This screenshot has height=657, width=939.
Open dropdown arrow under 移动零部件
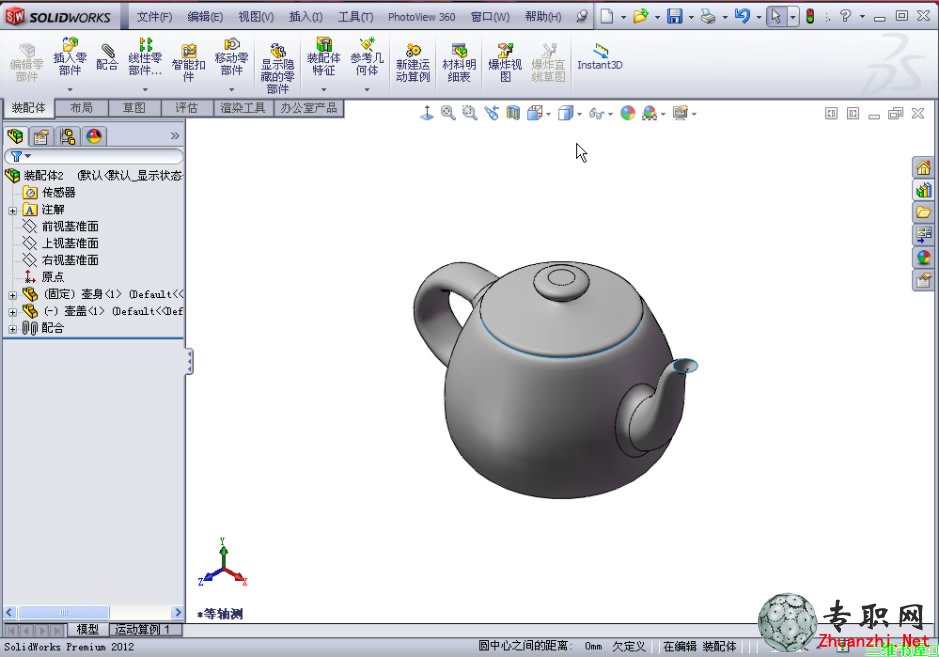tap(231, 89)
